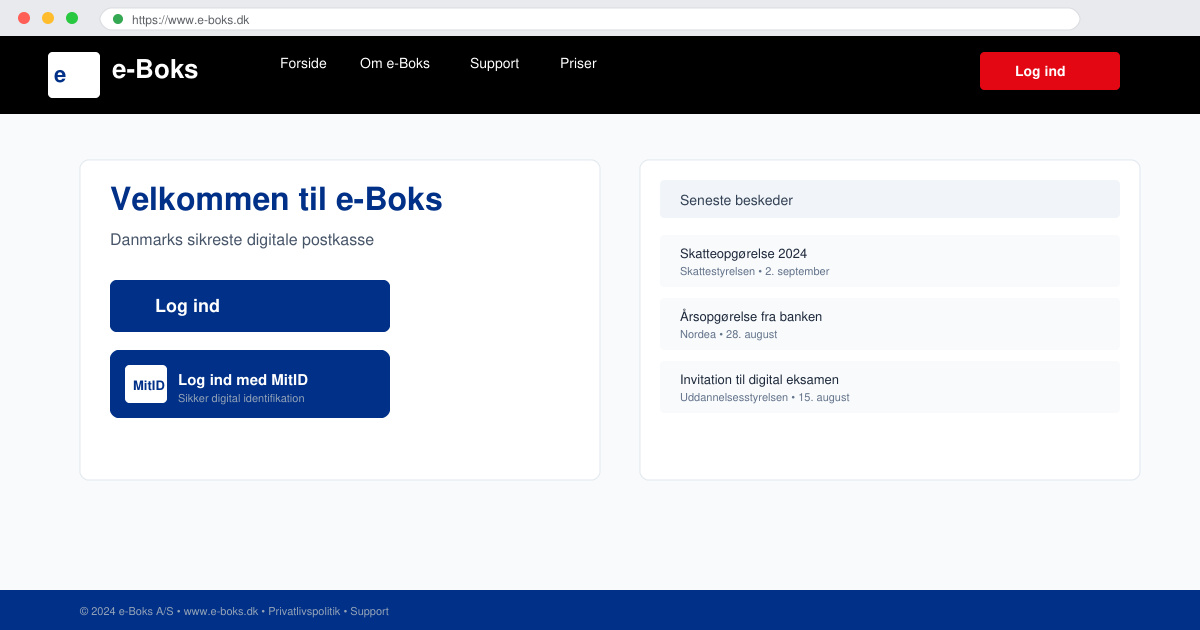
Task: Click the Danmarks sikreste digitale postkasse subtitle
Action: [242, 240]
